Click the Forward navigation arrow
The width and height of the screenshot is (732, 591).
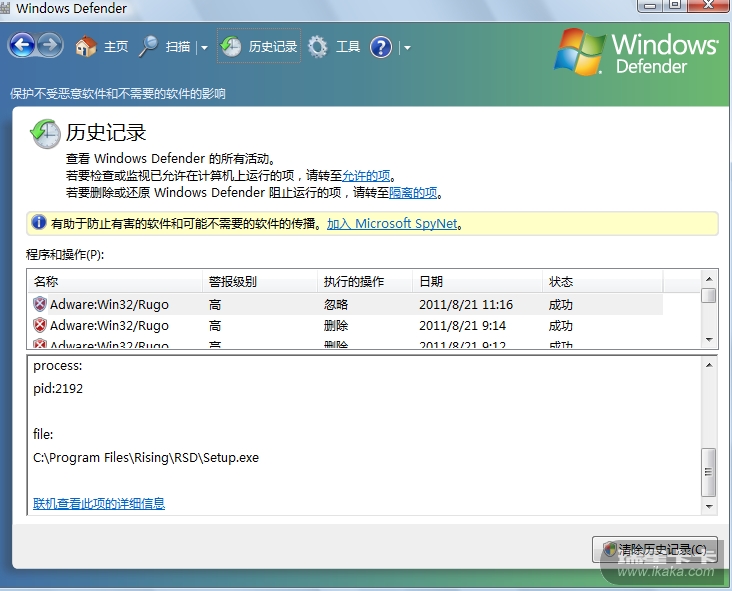pyautogui.click(x=50, y=46)
